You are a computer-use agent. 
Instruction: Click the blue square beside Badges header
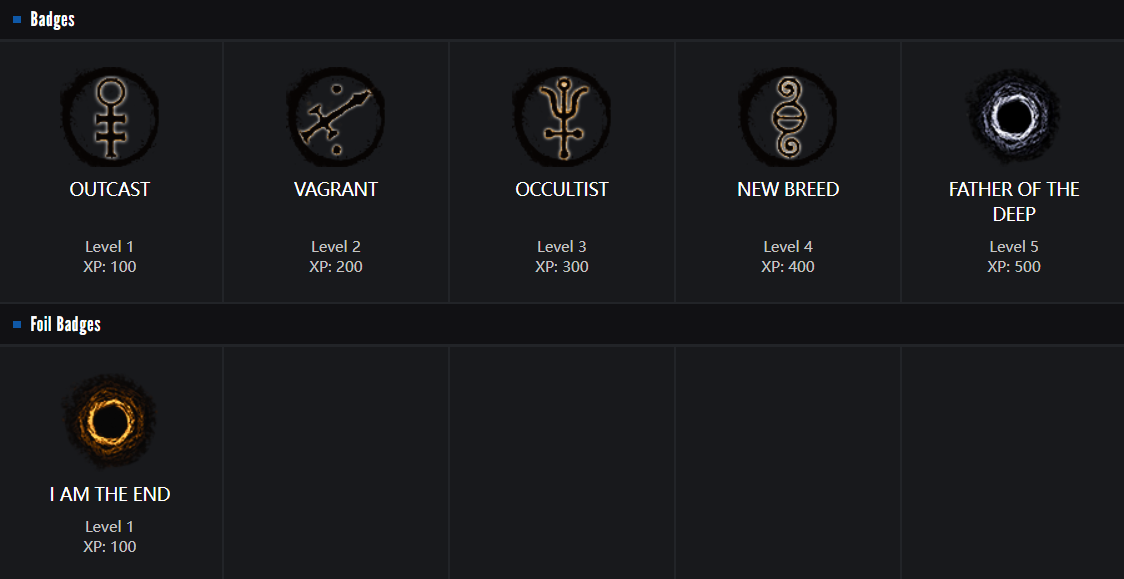click(17, 19)
